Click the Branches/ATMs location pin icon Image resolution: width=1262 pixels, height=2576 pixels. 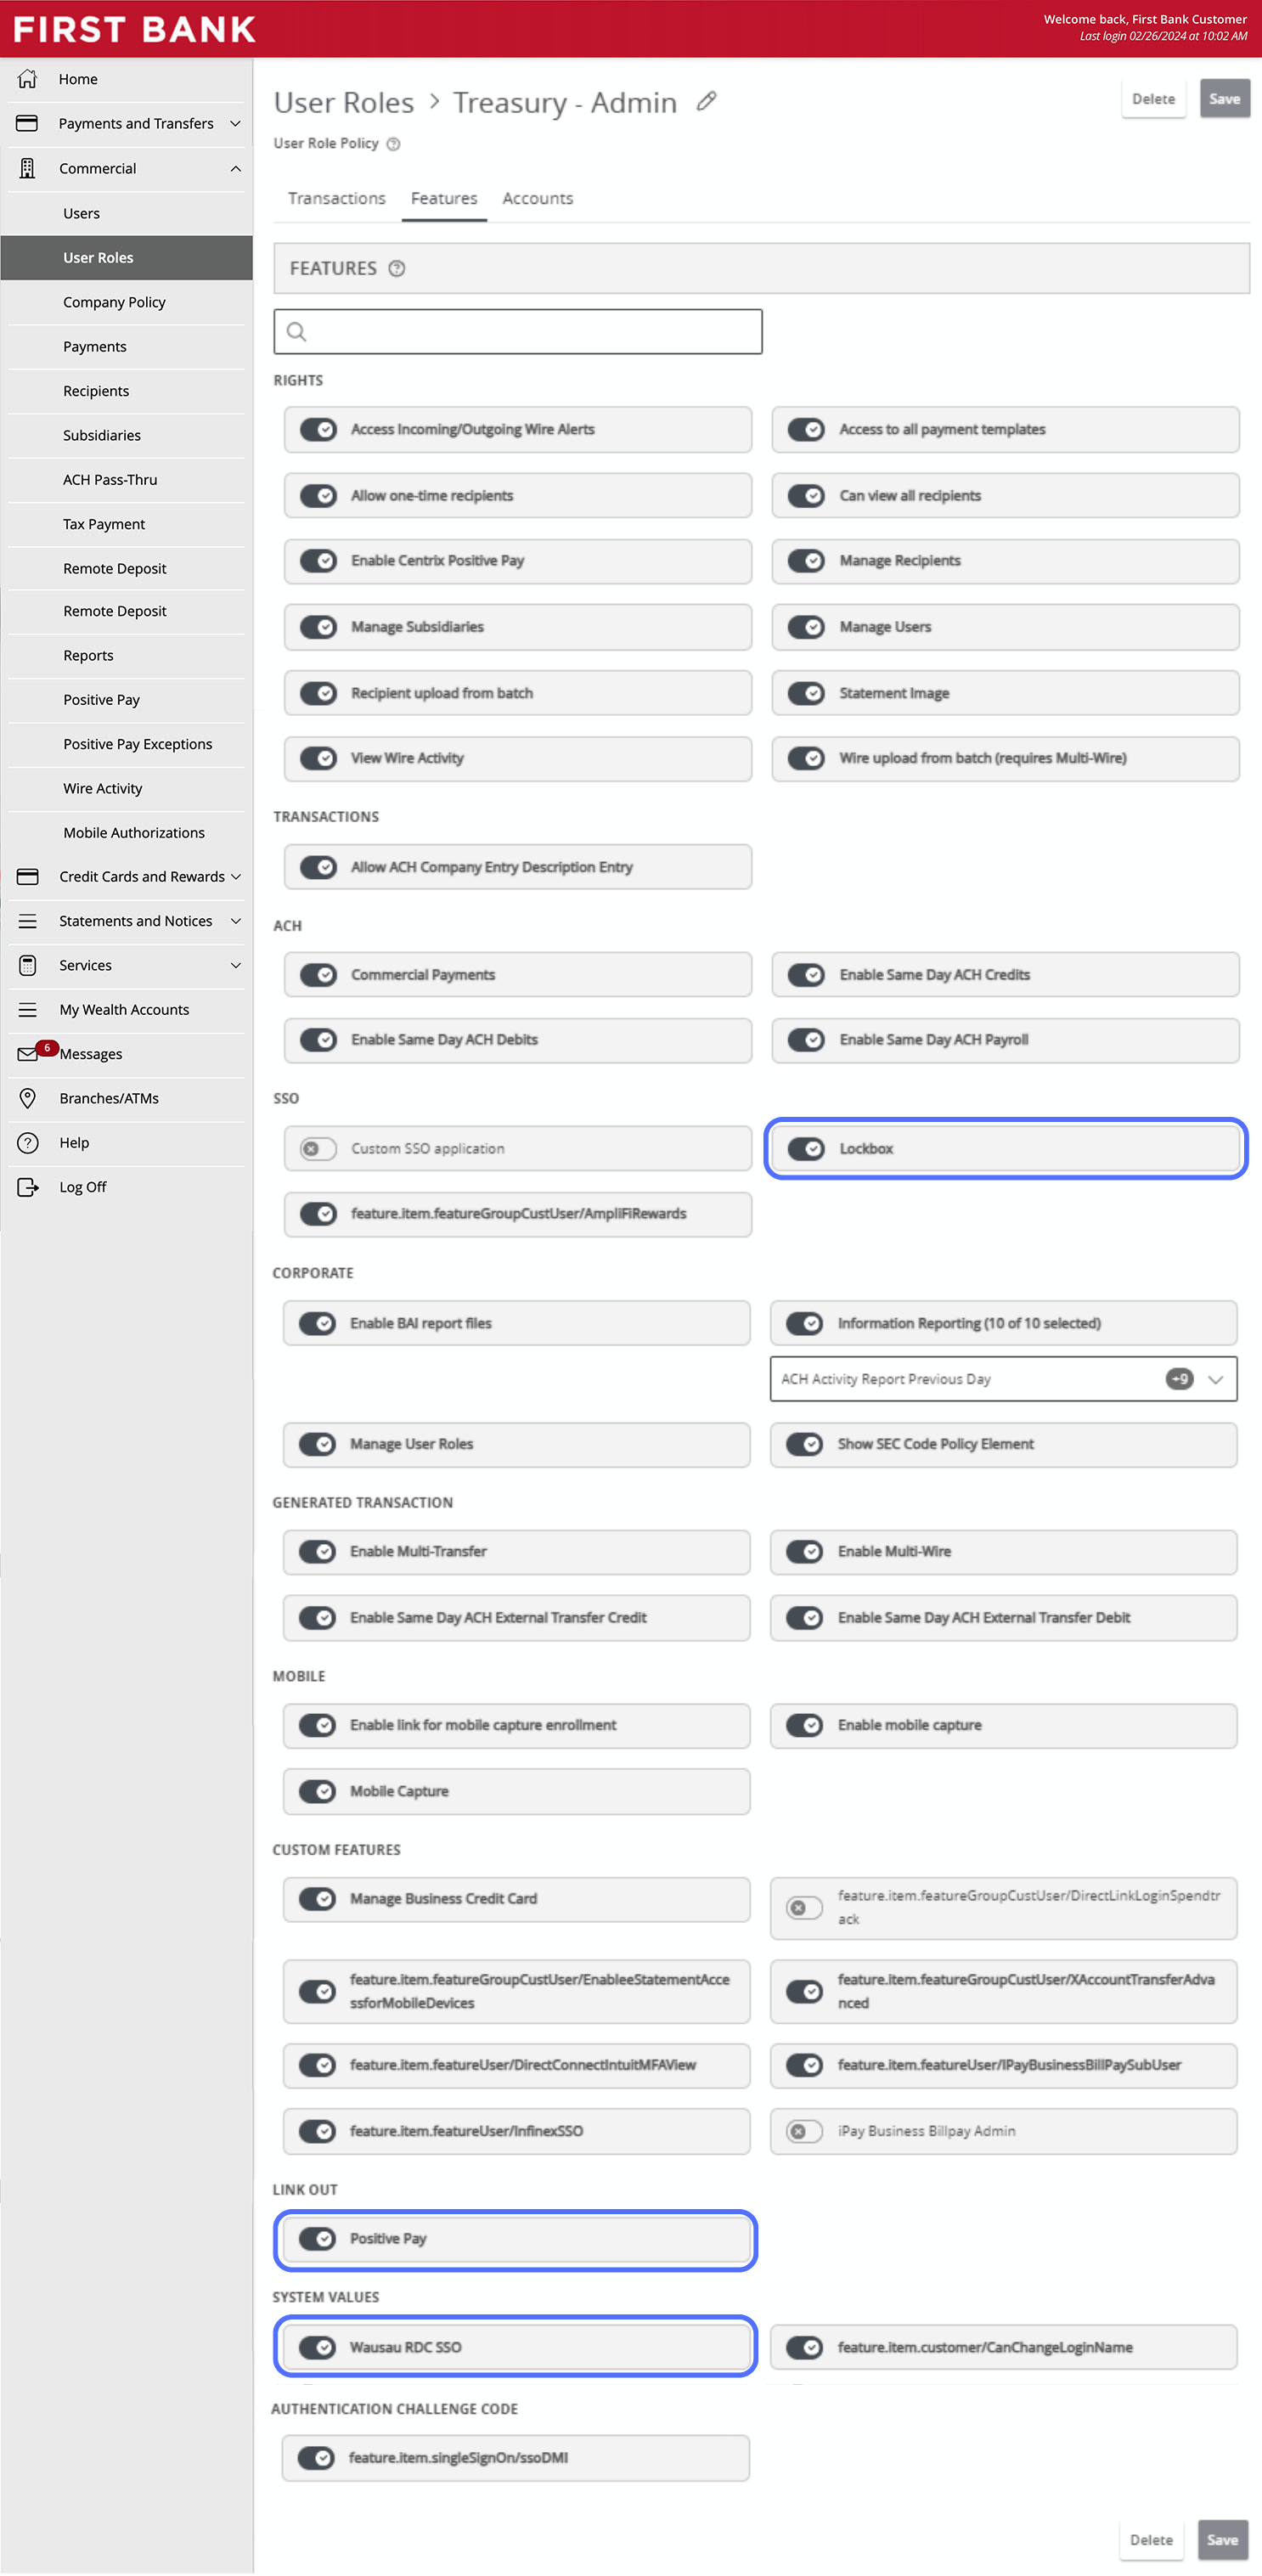point(28,1098)
